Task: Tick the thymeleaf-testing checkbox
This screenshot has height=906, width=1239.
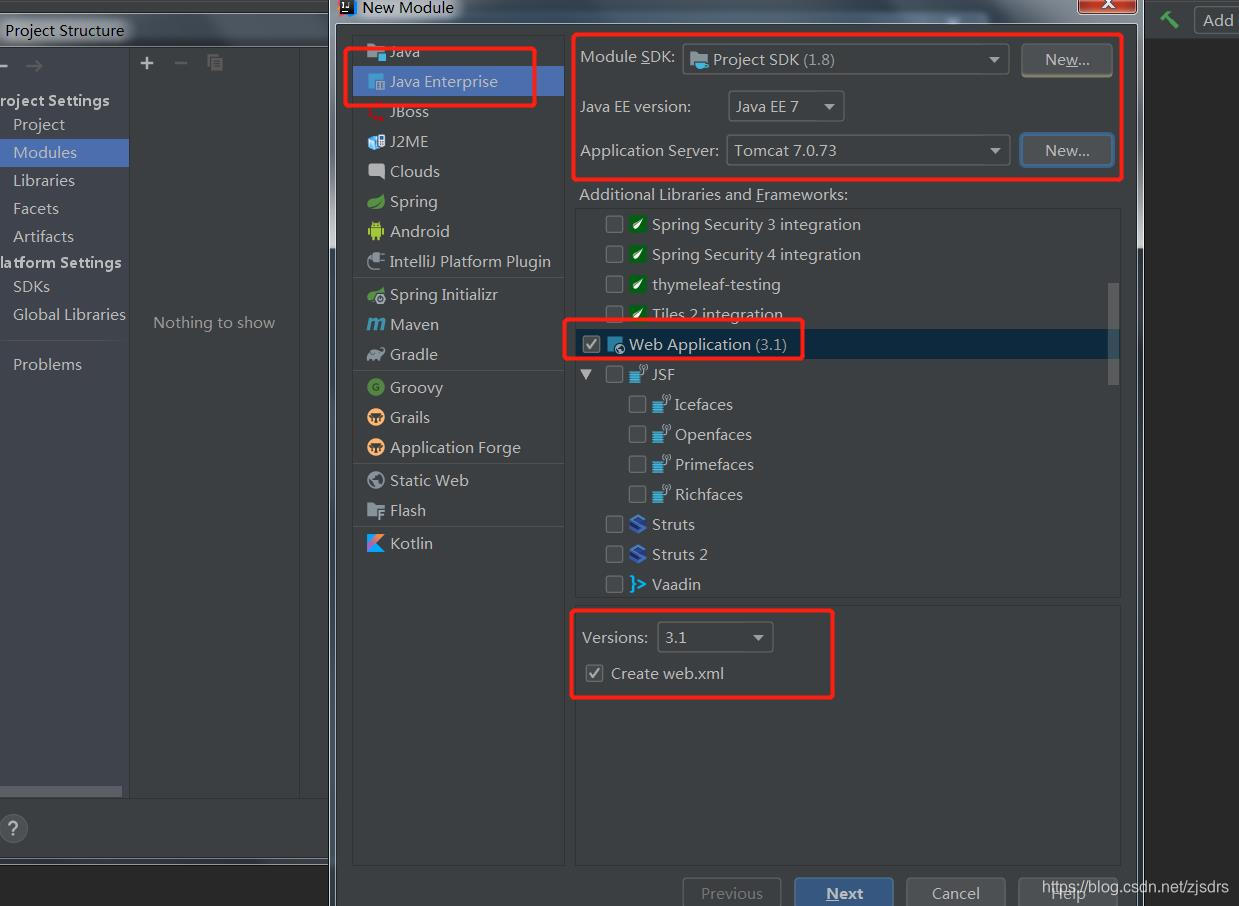Action: pyautogui.click(x=615, y=285)
